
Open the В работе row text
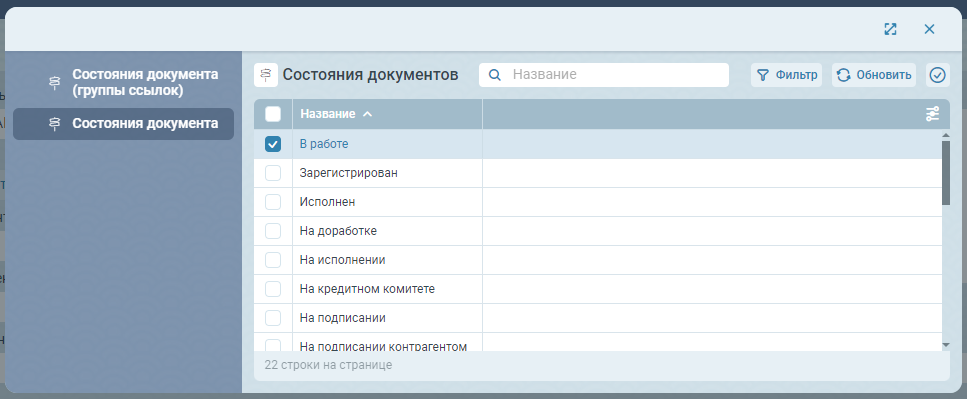[324, 144]
